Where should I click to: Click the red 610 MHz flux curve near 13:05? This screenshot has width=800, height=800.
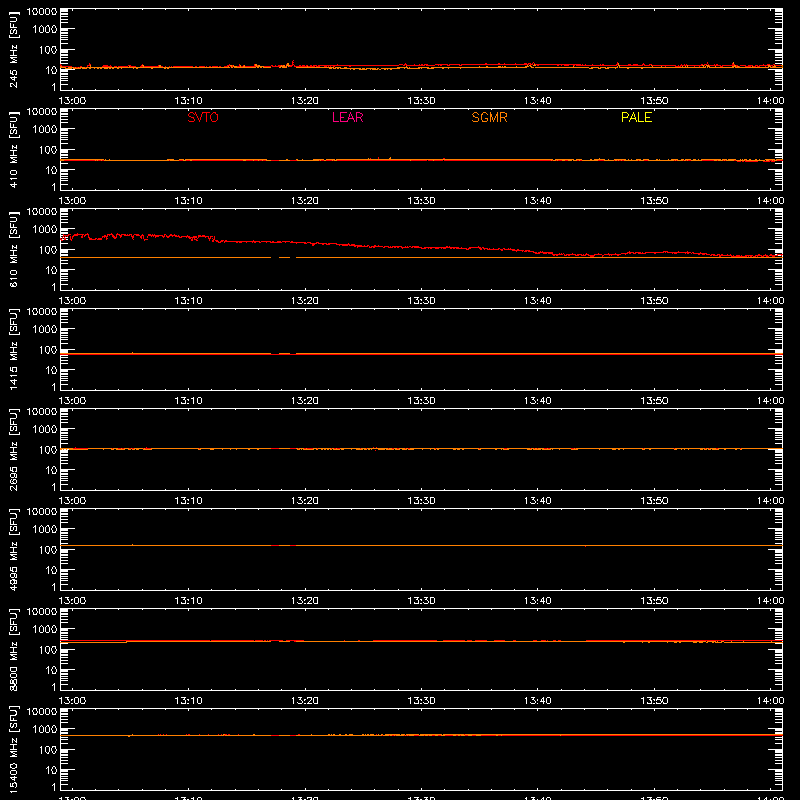(x=130, y=236)
